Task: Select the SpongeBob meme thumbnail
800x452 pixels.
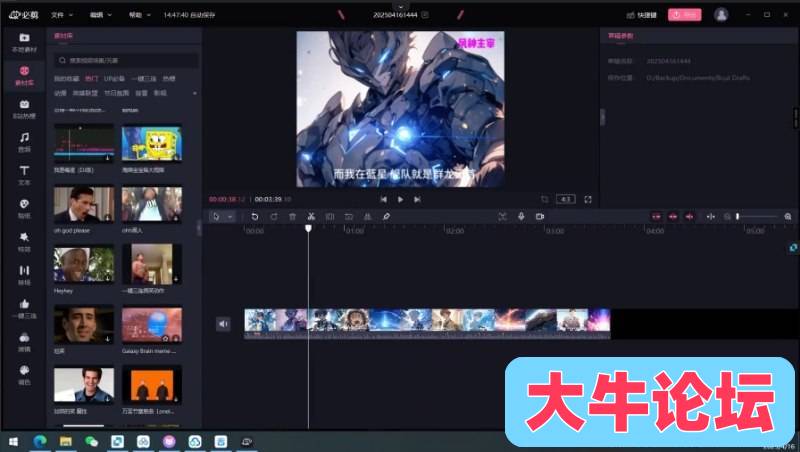Action: click(x=152, y=143)
